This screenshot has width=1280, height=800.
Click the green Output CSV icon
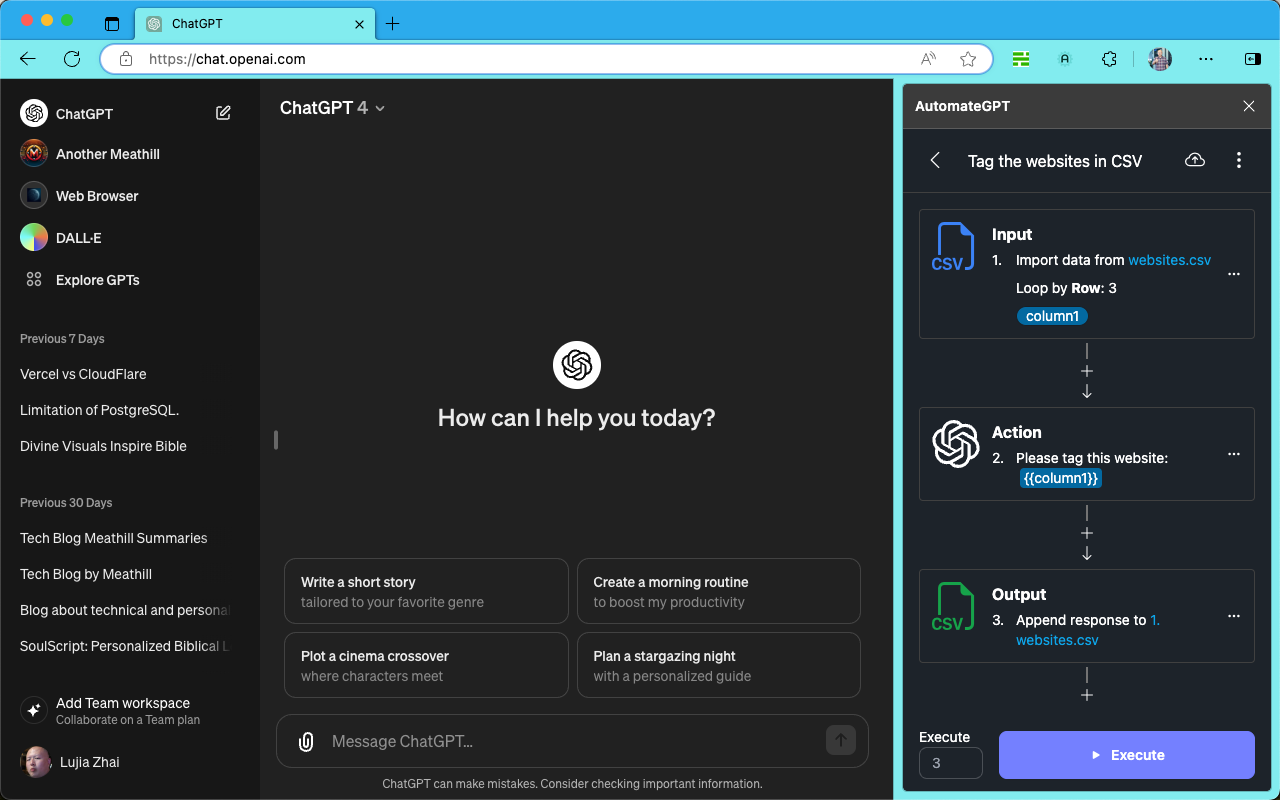tap(951, 607)
